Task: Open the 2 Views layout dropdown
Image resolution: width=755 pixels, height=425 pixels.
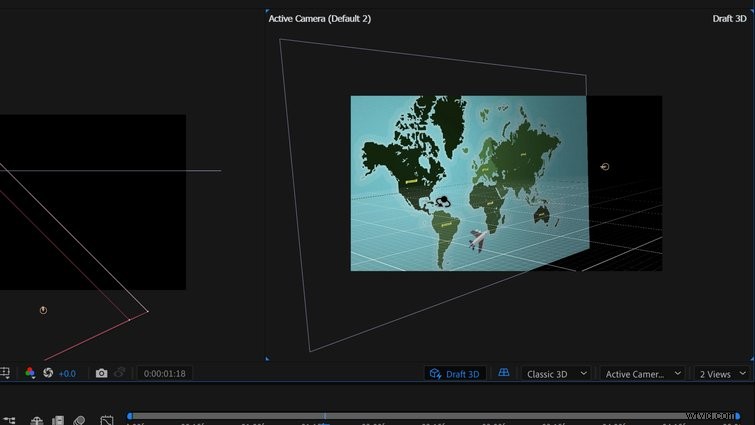Action: (722, 374)
